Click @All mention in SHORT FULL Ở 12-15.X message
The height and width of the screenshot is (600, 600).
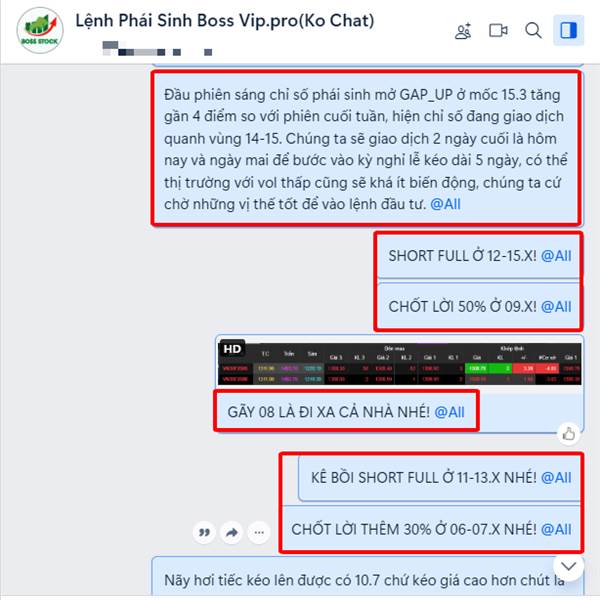tap(556, 256)
